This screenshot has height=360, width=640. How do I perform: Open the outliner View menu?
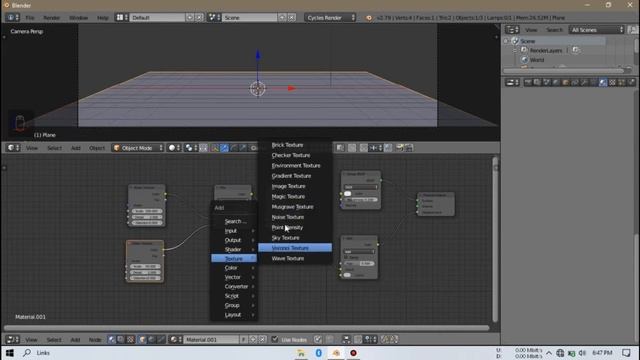(x=531, y=30)
